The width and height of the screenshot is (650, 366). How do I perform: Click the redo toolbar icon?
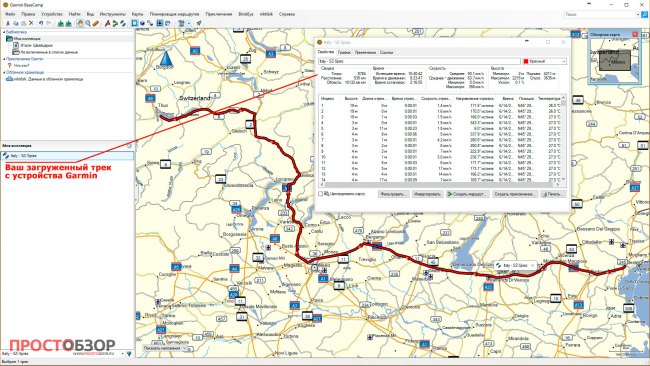[x=49, y=23]
